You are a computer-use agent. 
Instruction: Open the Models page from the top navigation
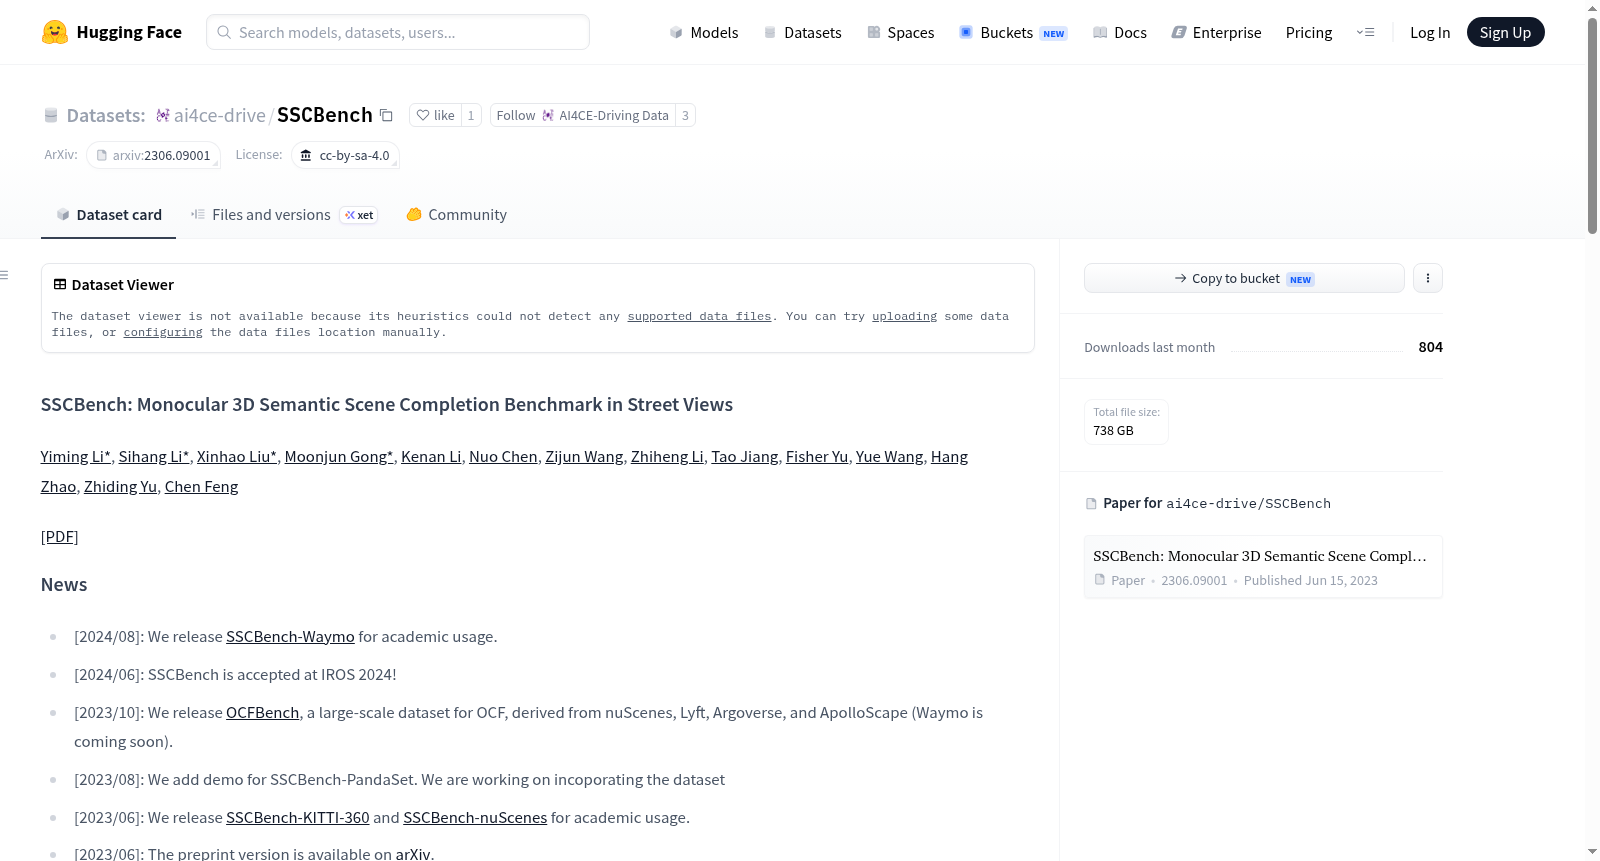[704, 32]
